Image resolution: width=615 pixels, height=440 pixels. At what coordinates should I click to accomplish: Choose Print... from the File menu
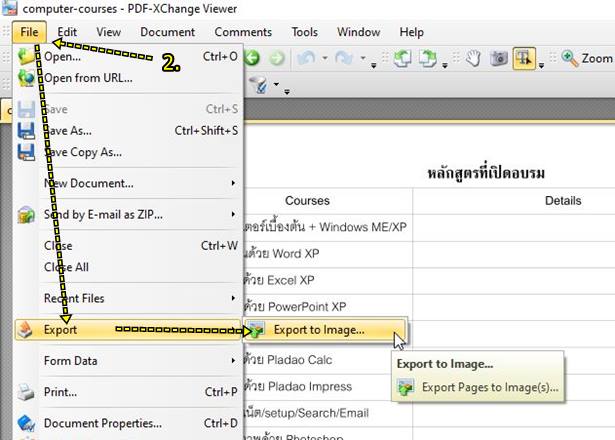point(128,392)
